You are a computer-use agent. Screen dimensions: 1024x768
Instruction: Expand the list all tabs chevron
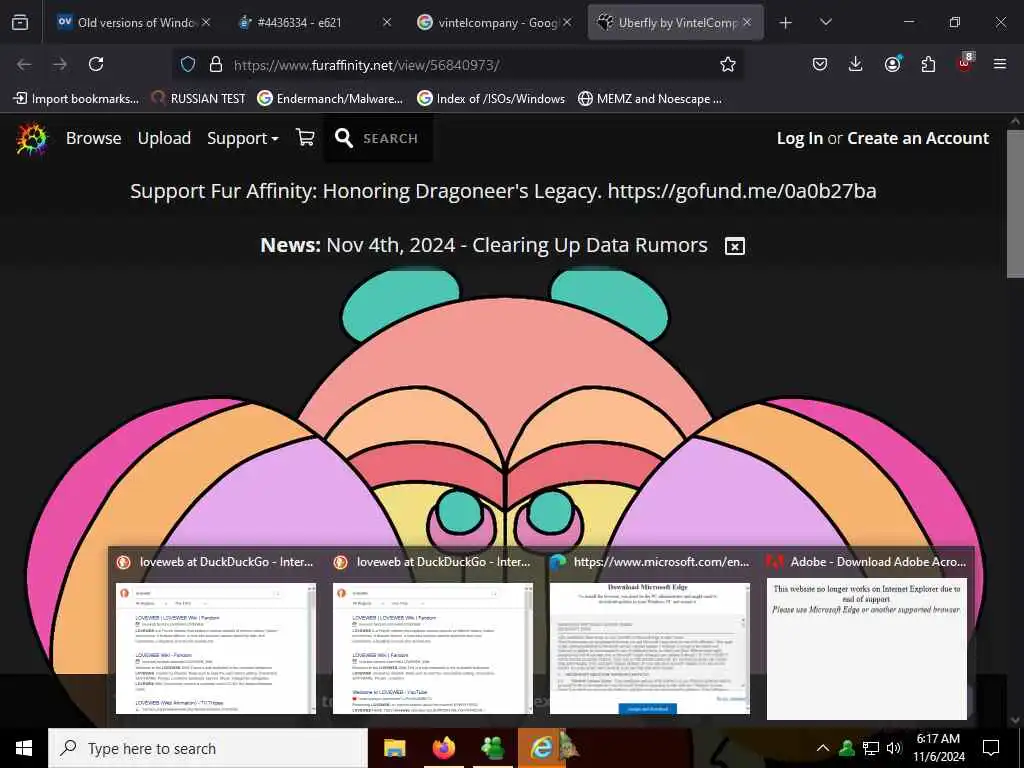pos(825,22)
